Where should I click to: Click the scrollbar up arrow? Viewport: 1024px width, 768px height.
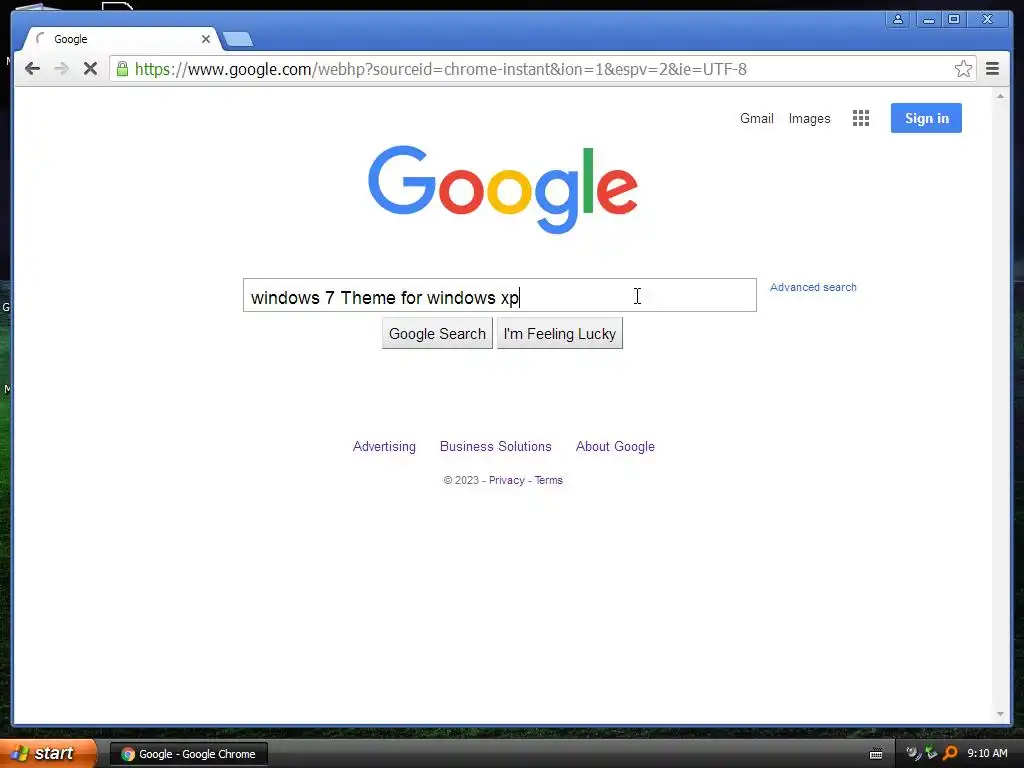(1000, 96)
